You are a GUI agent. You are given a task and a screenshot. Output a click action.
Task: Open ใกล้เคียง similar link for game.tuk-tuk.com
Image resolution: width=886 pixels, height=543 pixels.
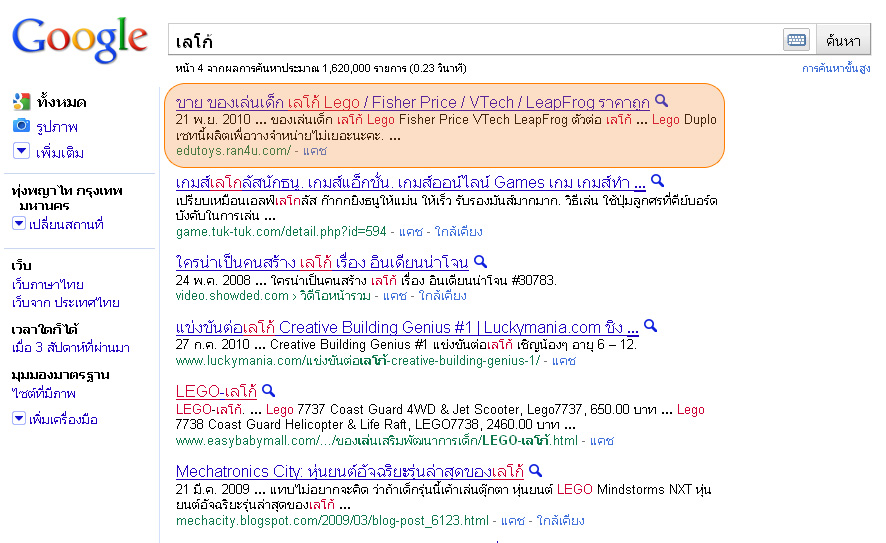click(459, 232)
